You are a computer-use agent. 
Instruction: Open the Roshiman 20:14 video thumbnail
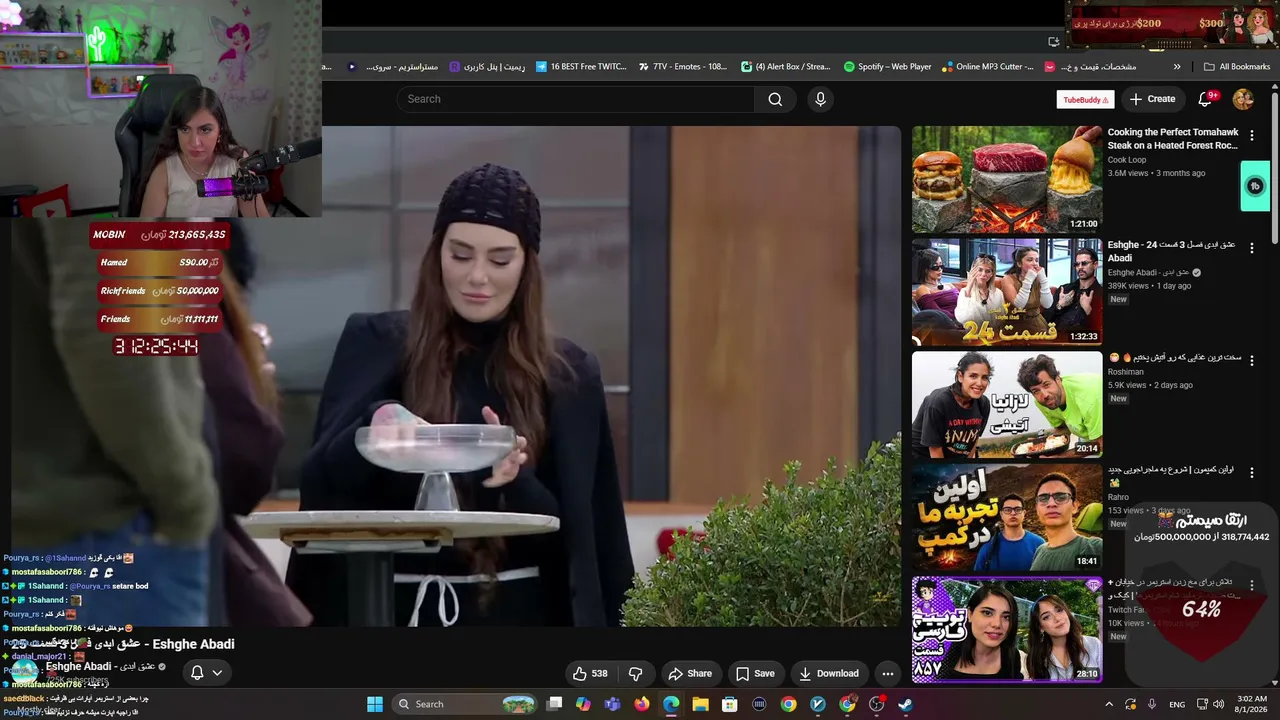[x=1007, y=404]
